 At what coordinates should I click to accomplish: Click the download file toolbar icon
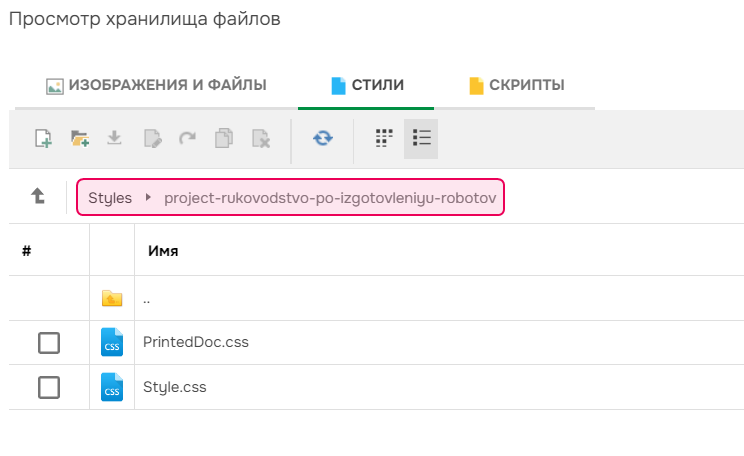click(114, 138)
